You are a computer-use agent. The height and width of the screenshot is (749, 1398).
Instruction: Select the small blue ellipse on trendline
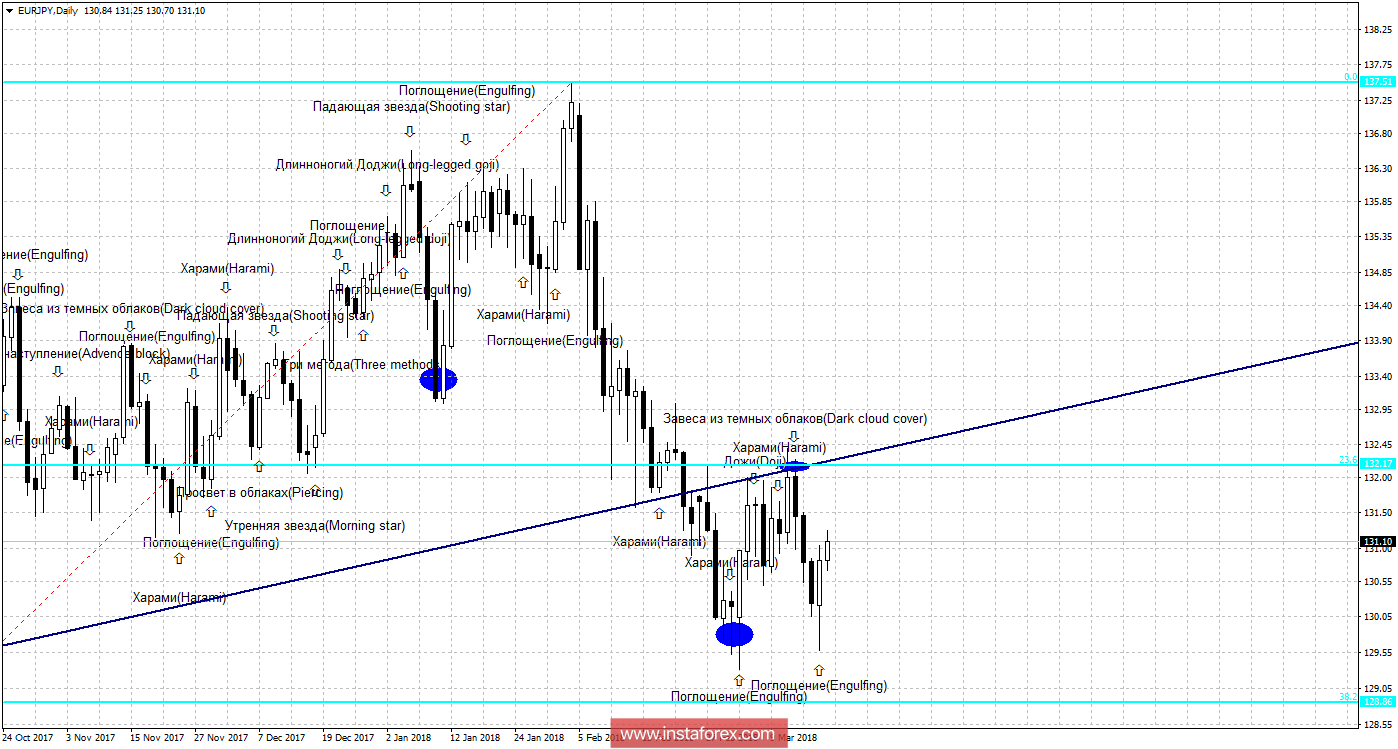click(x=796, y=467)
